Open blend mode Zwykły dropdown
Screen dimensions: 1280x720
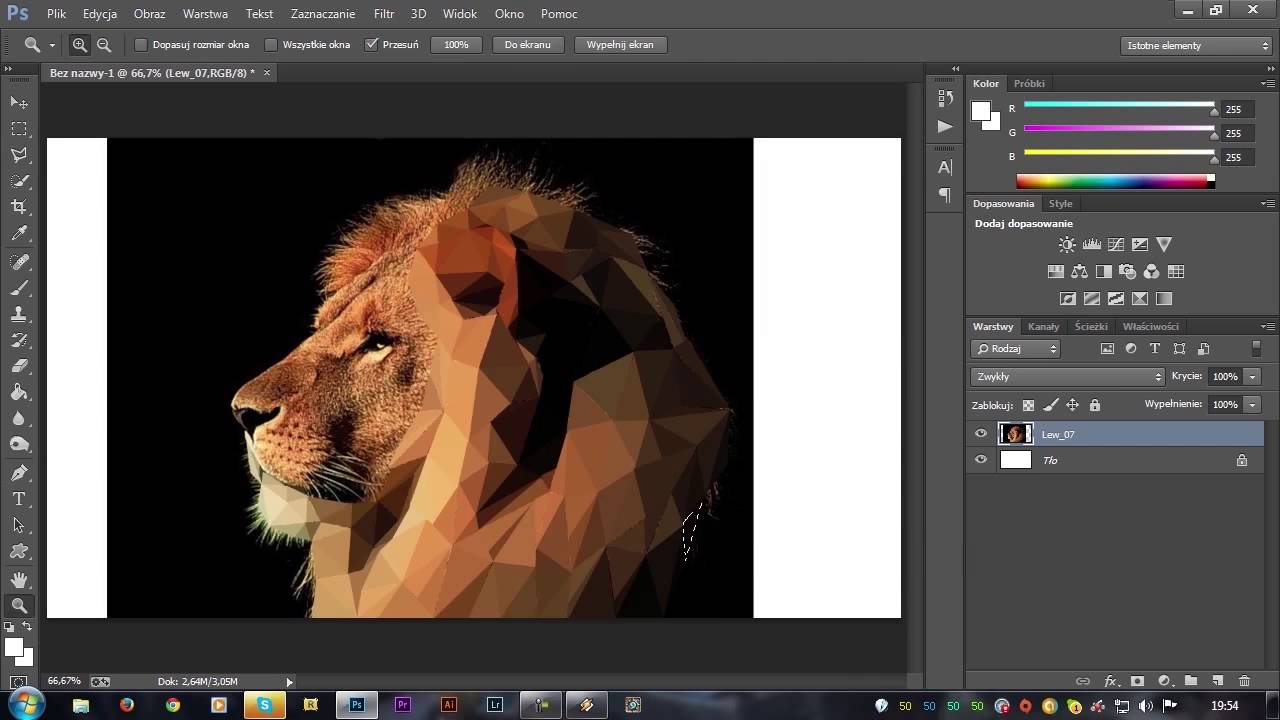(x=1068, y=377)
